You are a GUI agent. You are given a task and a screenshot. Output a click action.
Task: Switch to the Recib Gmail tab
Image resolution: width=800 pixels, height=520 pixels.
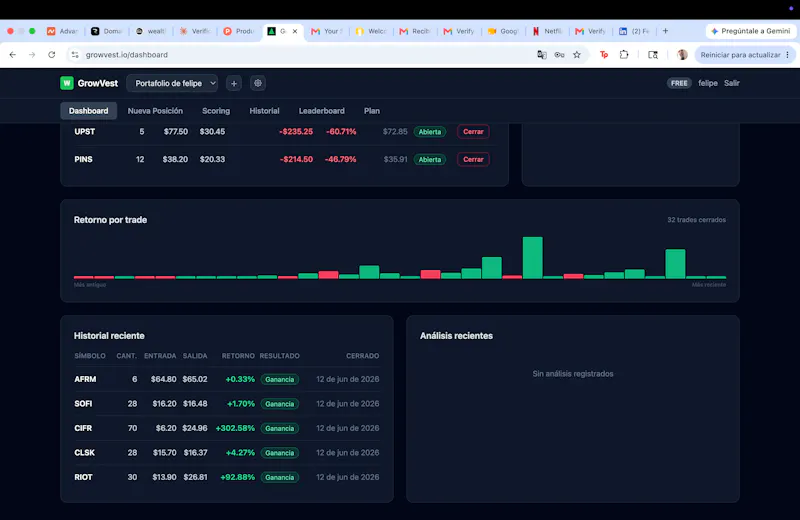415,31
